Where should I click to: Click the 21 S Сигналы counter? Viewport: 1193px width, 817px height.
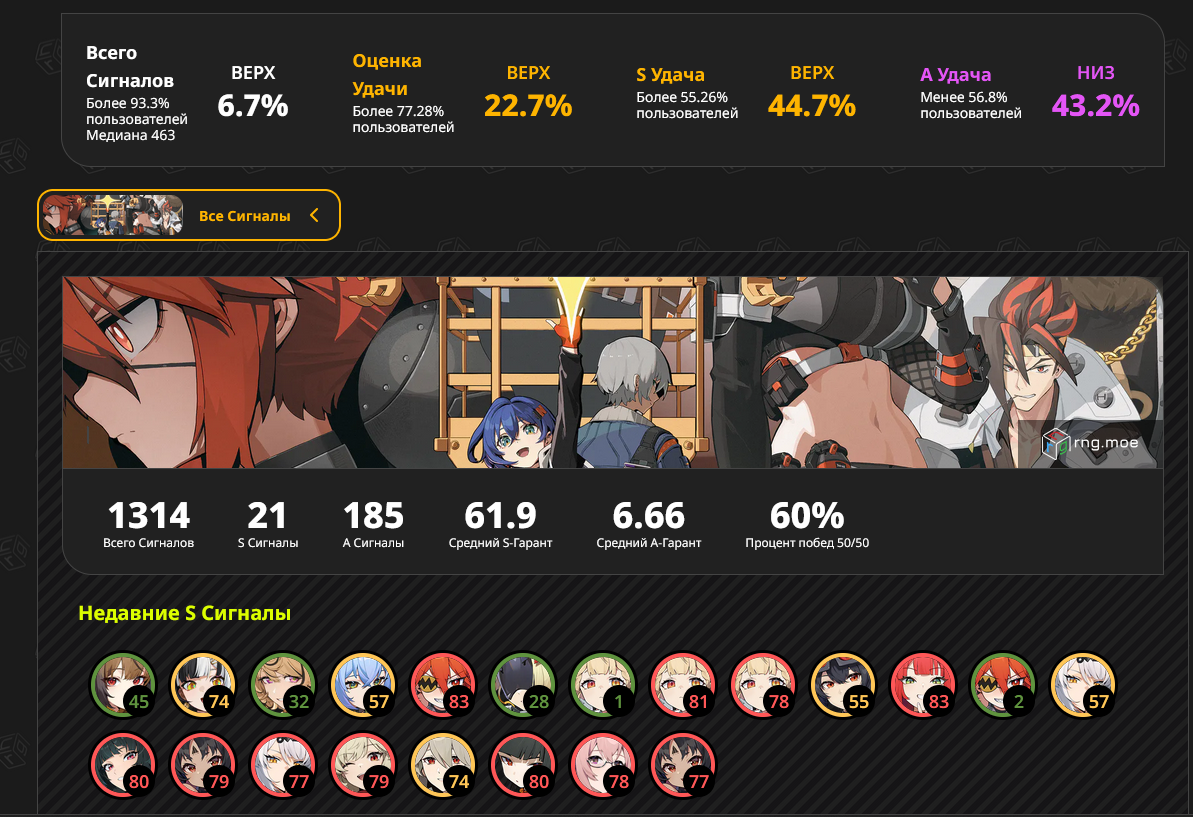pos(268,524)
